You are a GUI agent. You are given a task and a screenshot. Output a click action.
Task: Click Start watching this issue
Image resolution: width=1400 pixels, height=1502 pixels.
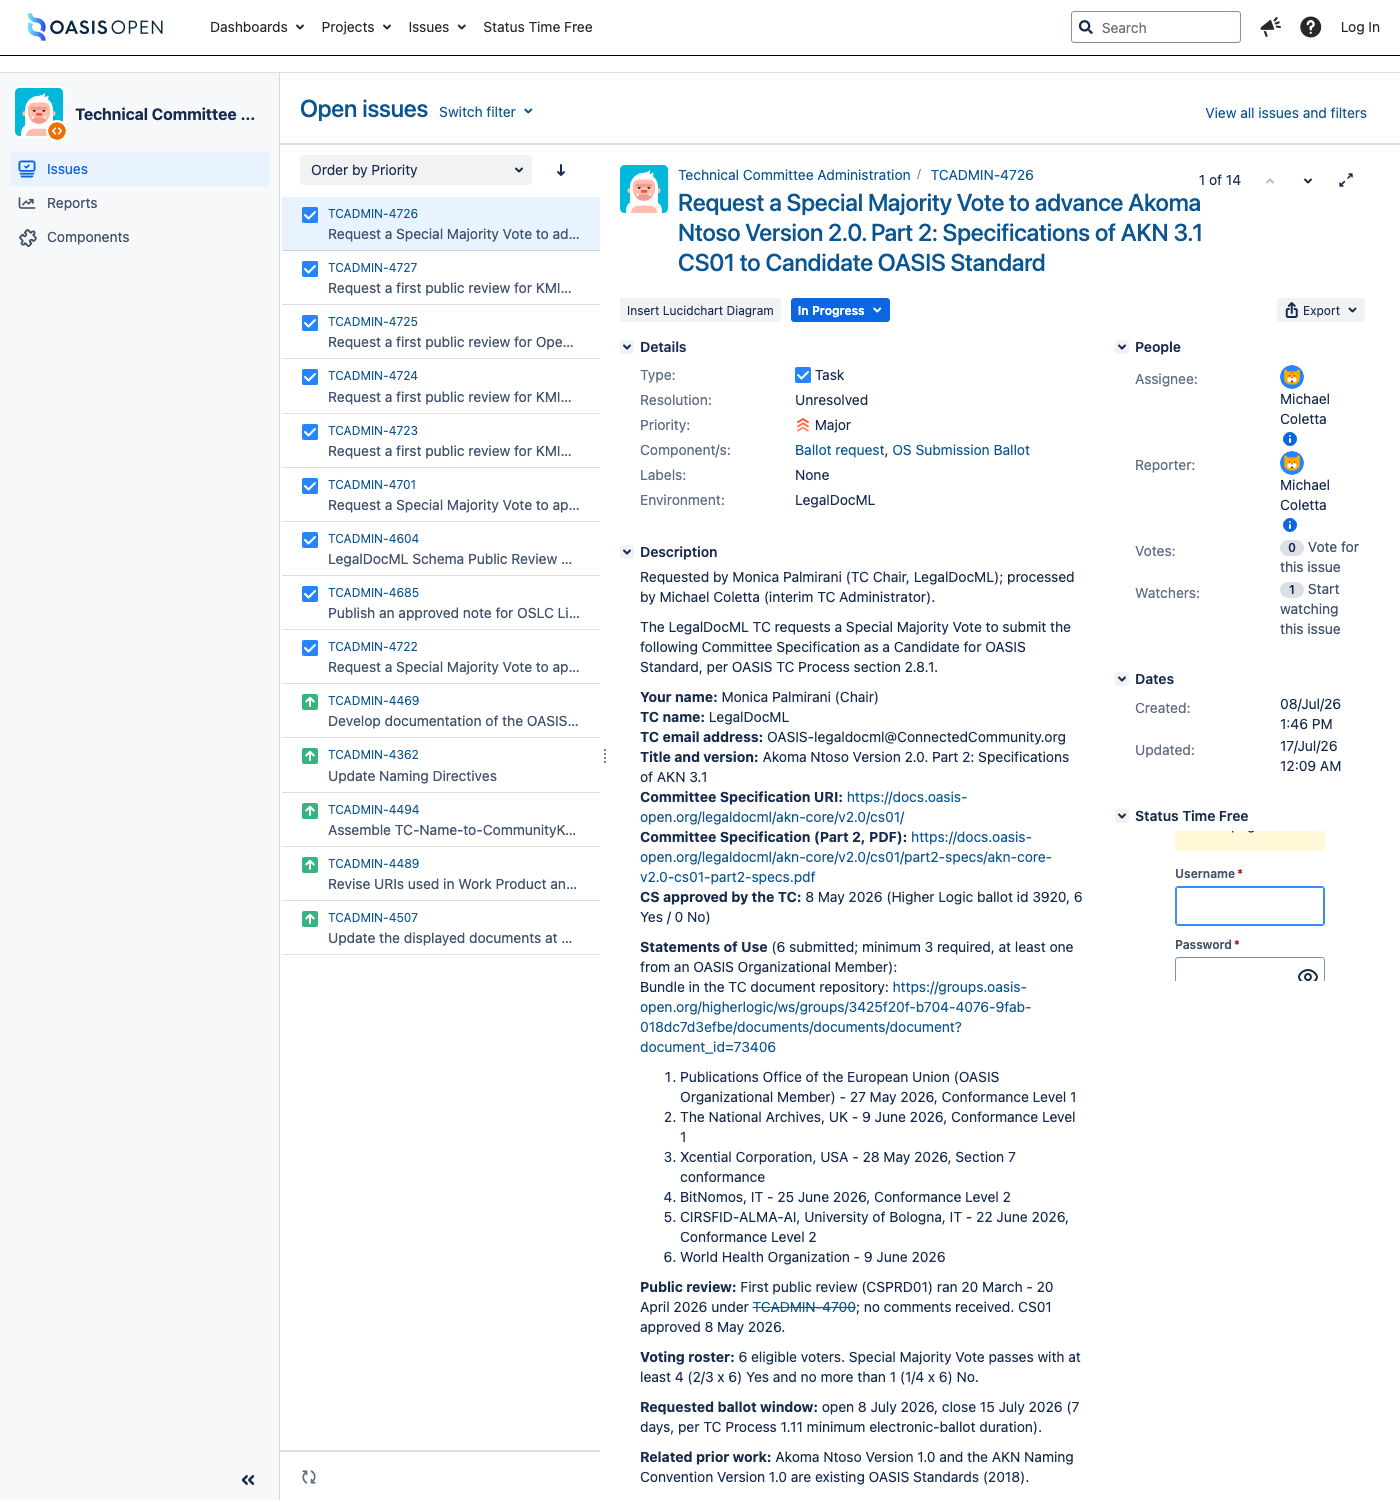(x=1310, y=609)
